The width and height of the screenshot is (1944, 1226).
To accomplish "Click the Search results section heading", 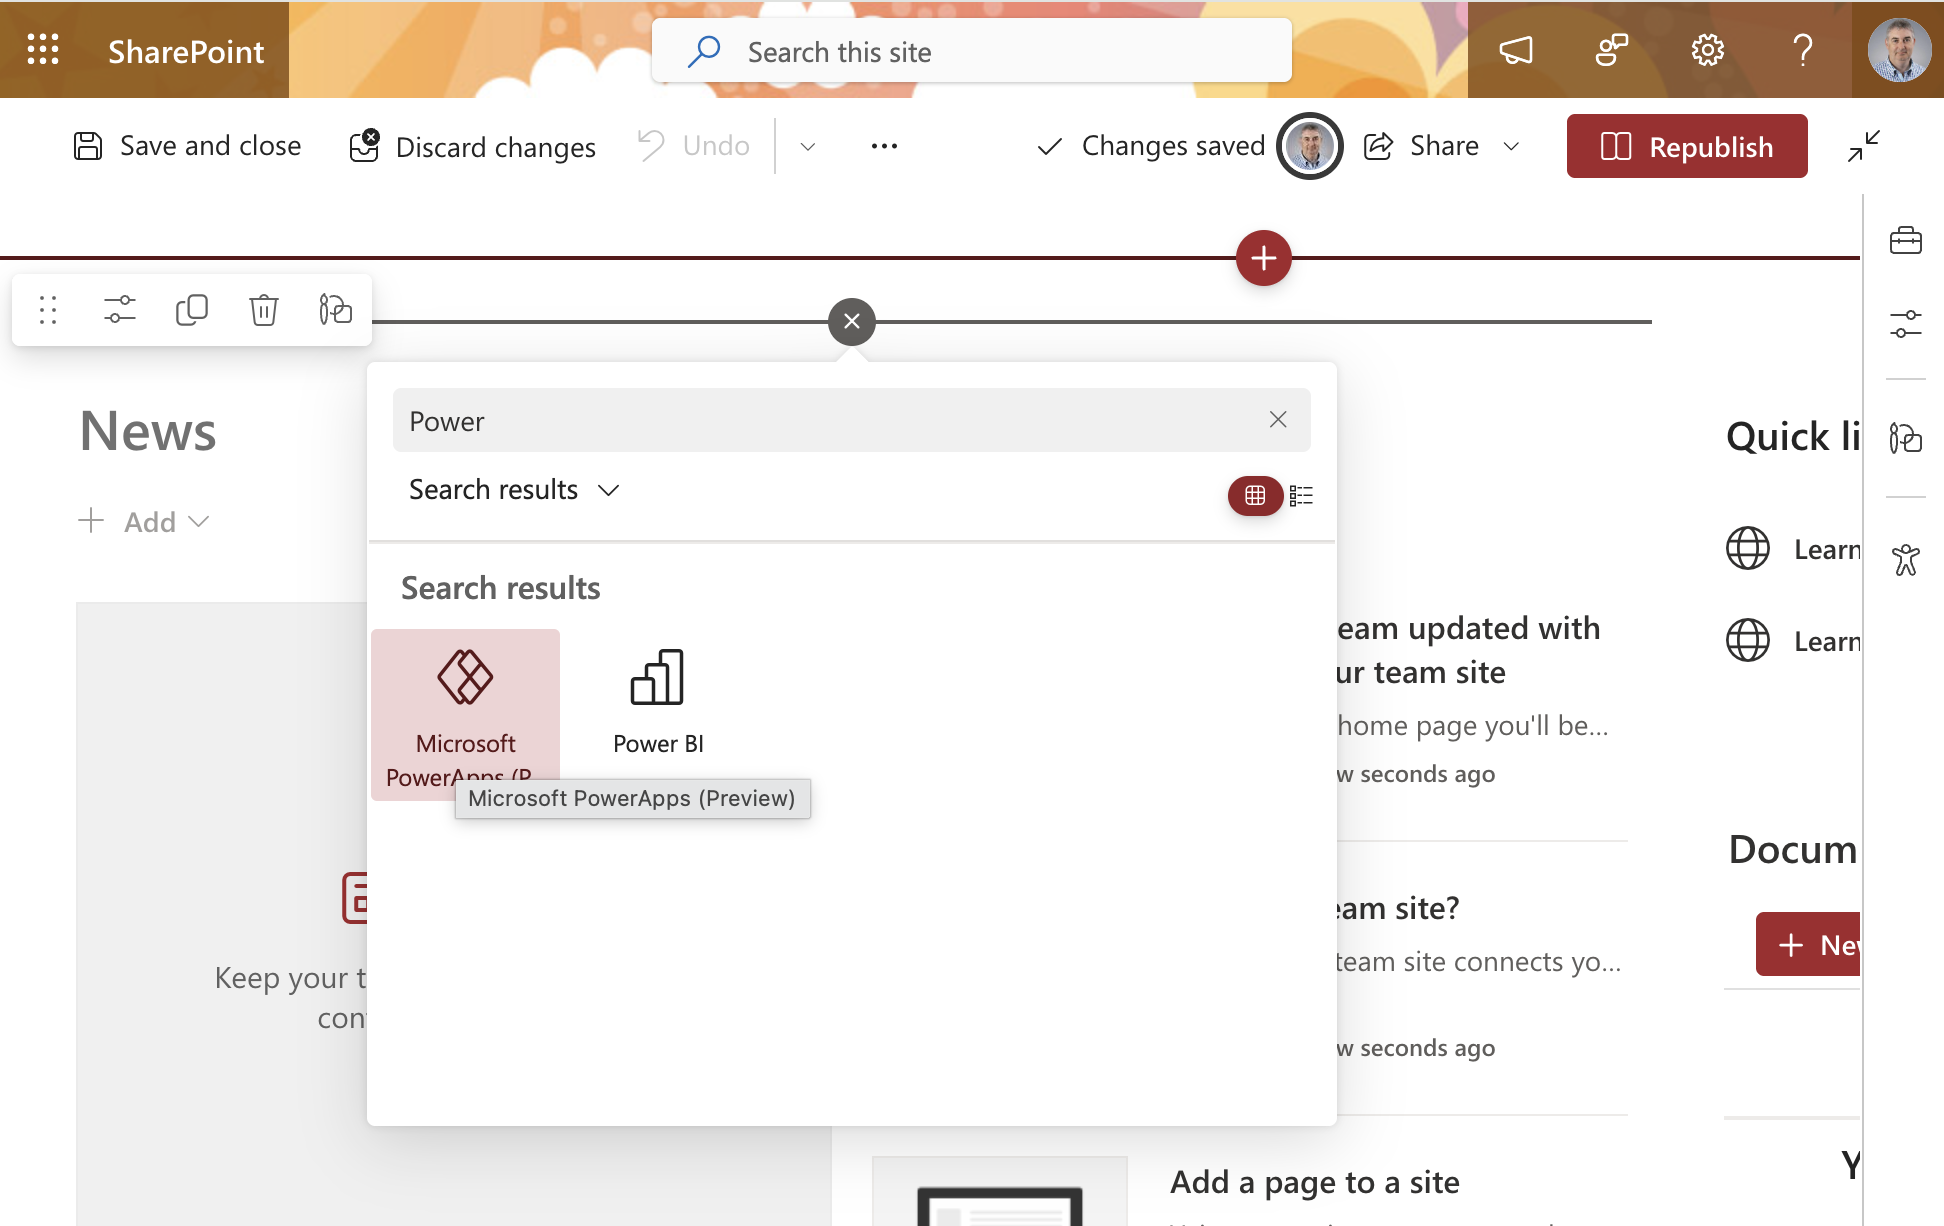I will [500, 588].
